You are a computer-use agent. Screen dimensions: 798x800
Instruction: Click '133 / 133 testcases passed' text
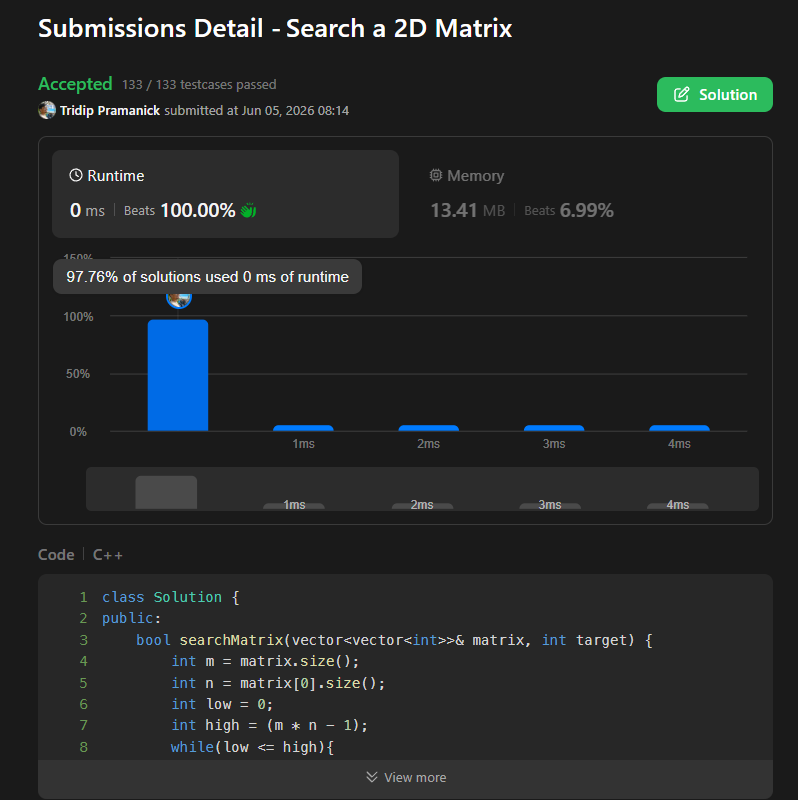pos(200,85)
